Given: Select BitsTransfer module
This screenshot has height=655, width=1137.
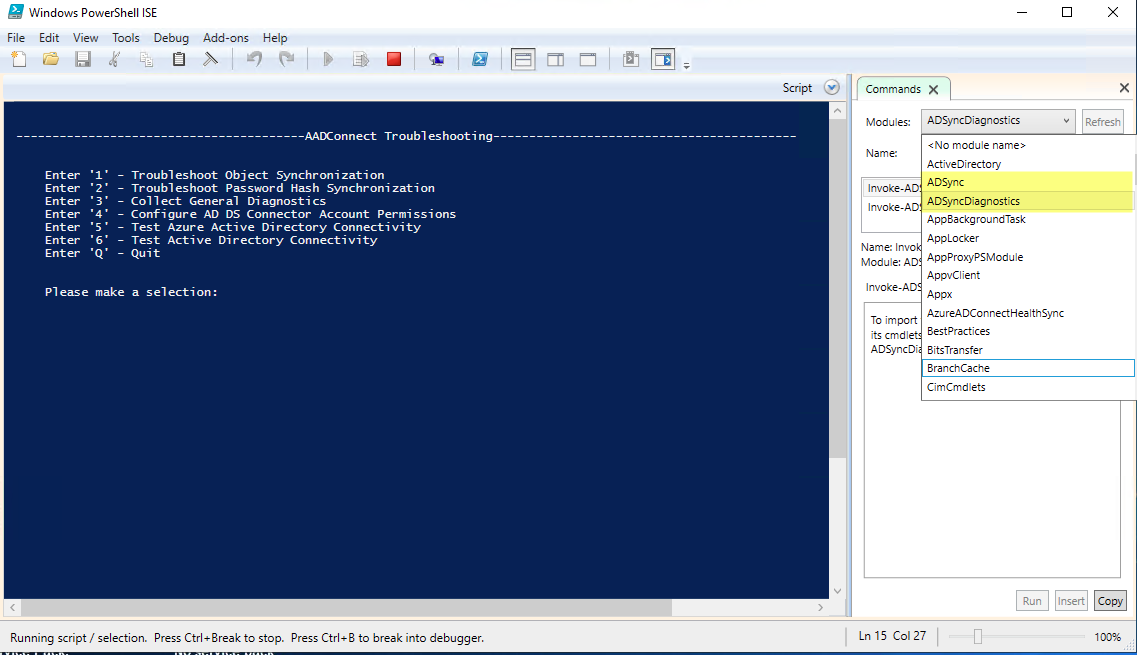Looking at the screenshot, I should (1028, 350).
